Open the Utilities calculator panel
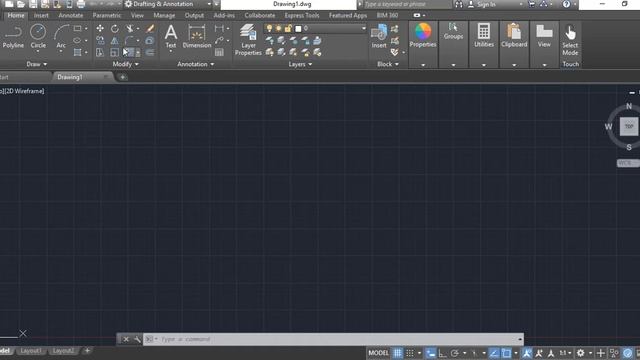This screenshot has height=360, width=640. pyautogui.click(x=484, y=36)
